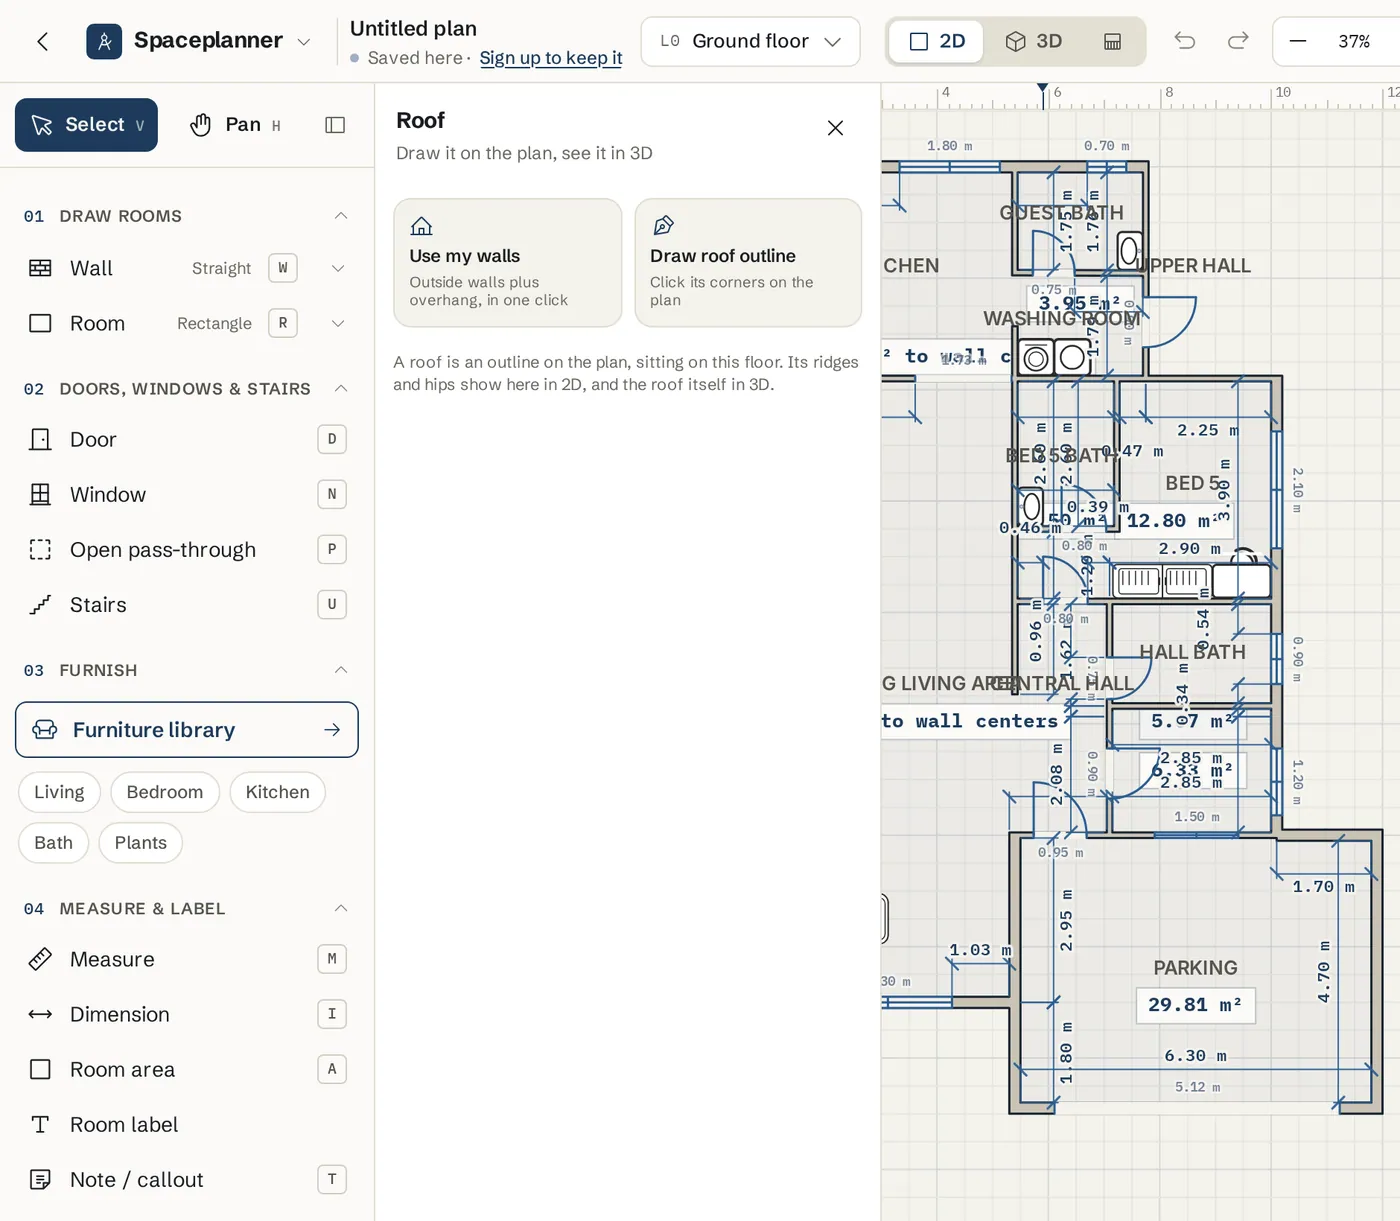Open Wall type dropdown chevron
Screen dimensions: 1400x1221
click(338, 268)
